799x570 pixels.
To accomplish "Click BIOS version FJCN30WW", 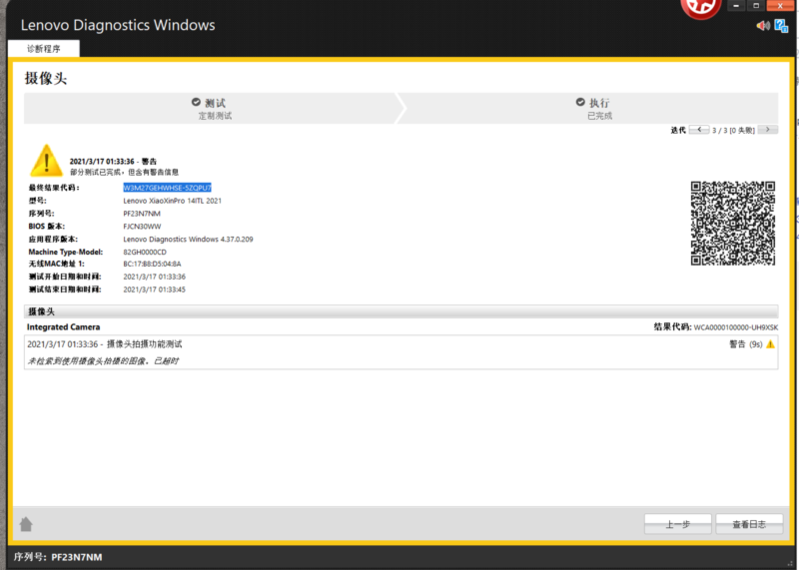I will coord(142,226).
